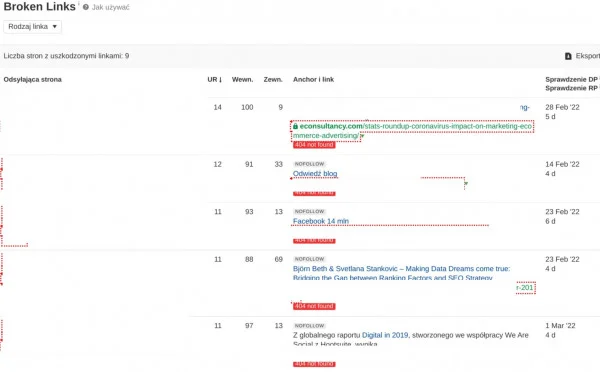Click the Odwiedź blog anchor link
This screenshot has height=372, width=600.
[x=315, y=174]
